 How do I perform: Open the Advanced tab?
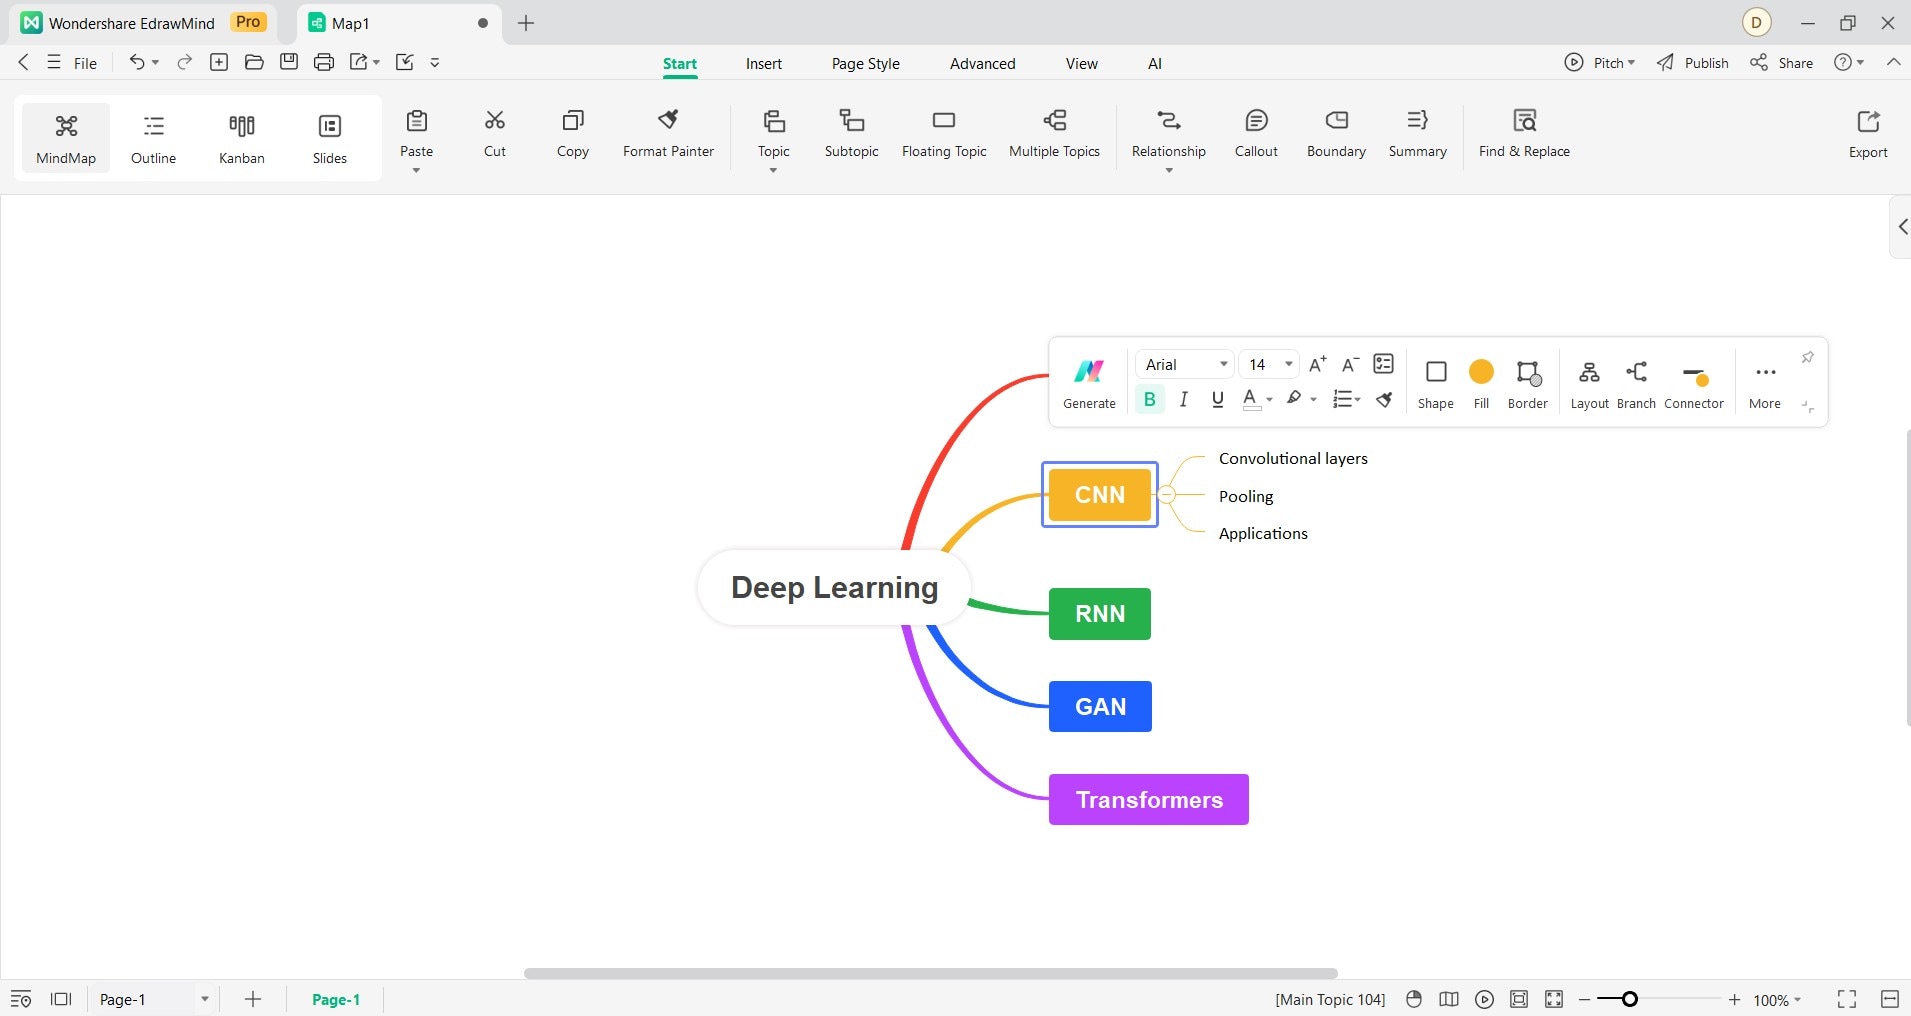pyautogui.click(x=983, y=63)
